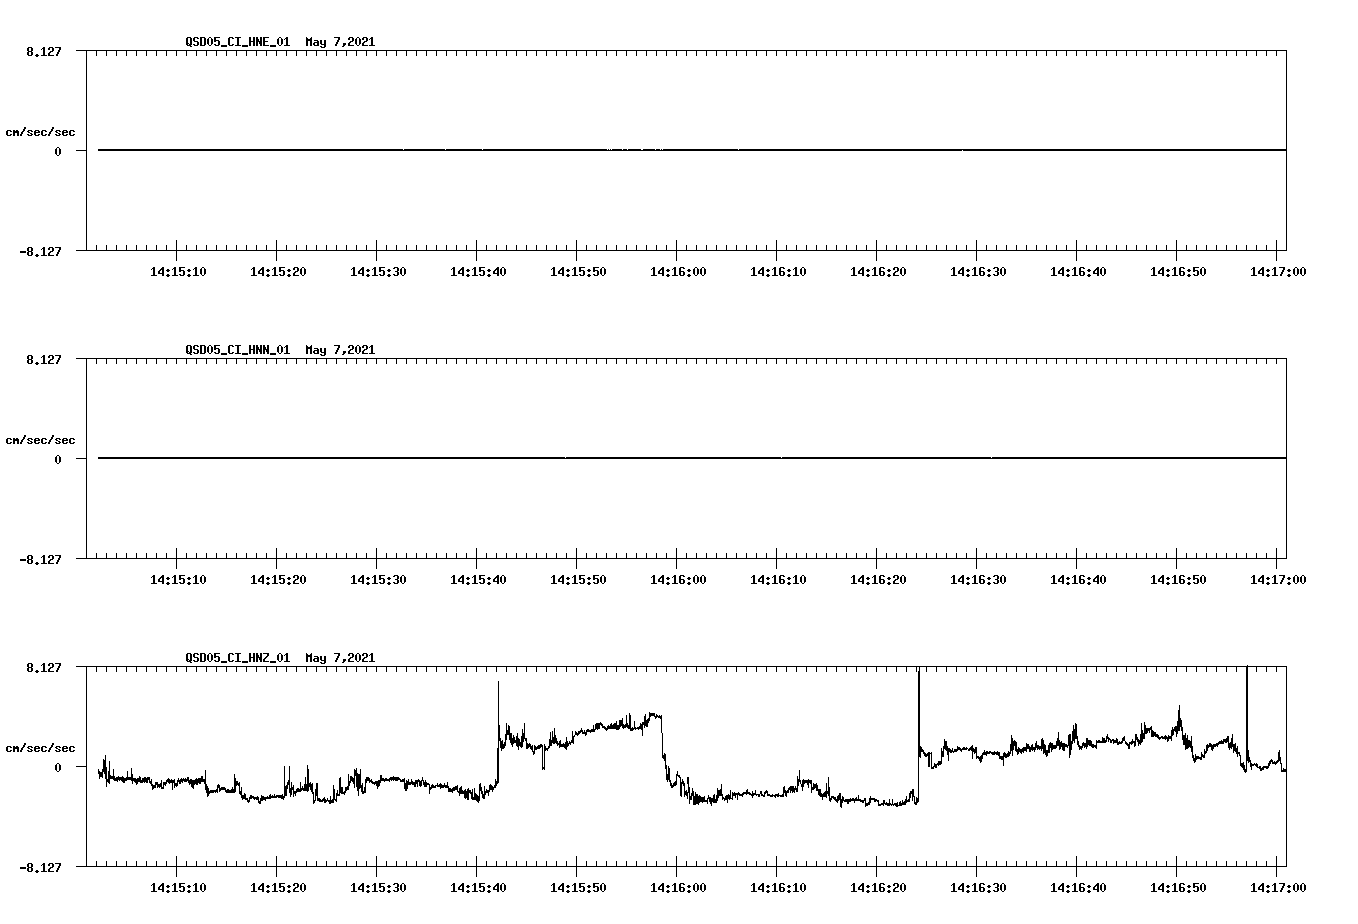Select the 14:15:40 timestamp under HNZ trace

click(477, 886)
